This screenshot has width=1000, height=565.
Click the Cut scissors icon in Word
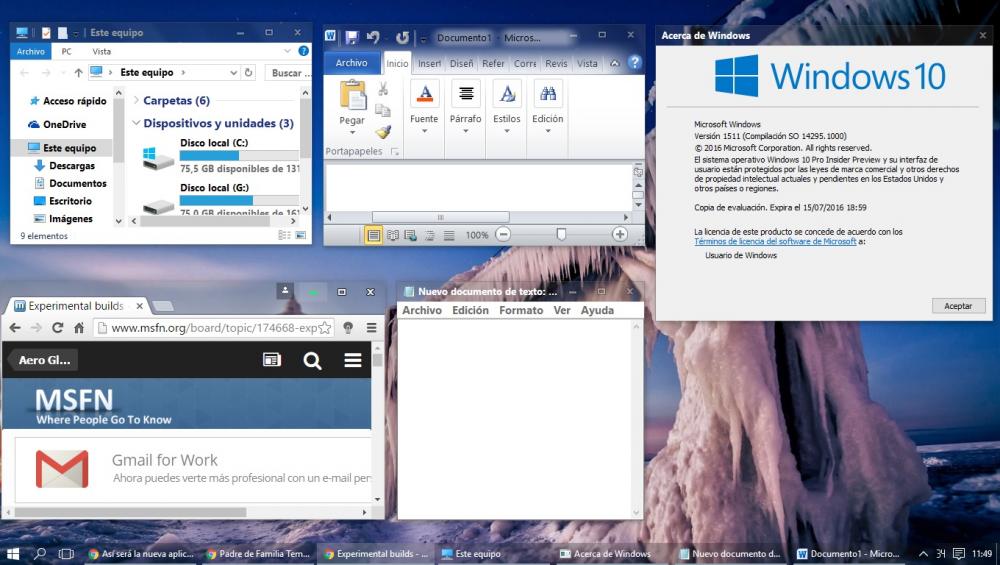pos(383,90)
